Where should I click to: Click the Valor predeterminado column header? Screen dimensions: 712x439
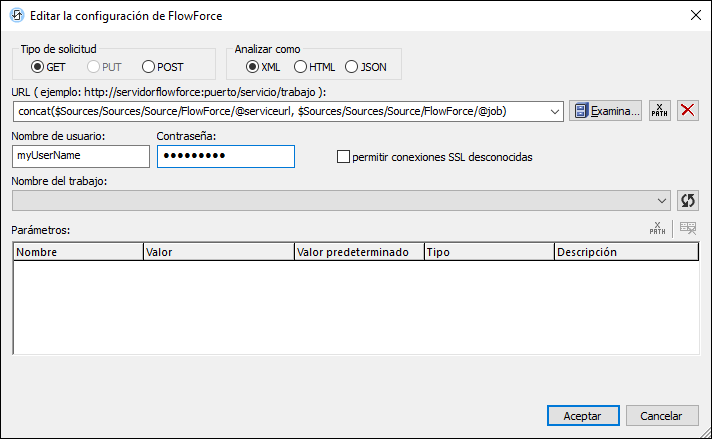(359, 252)
